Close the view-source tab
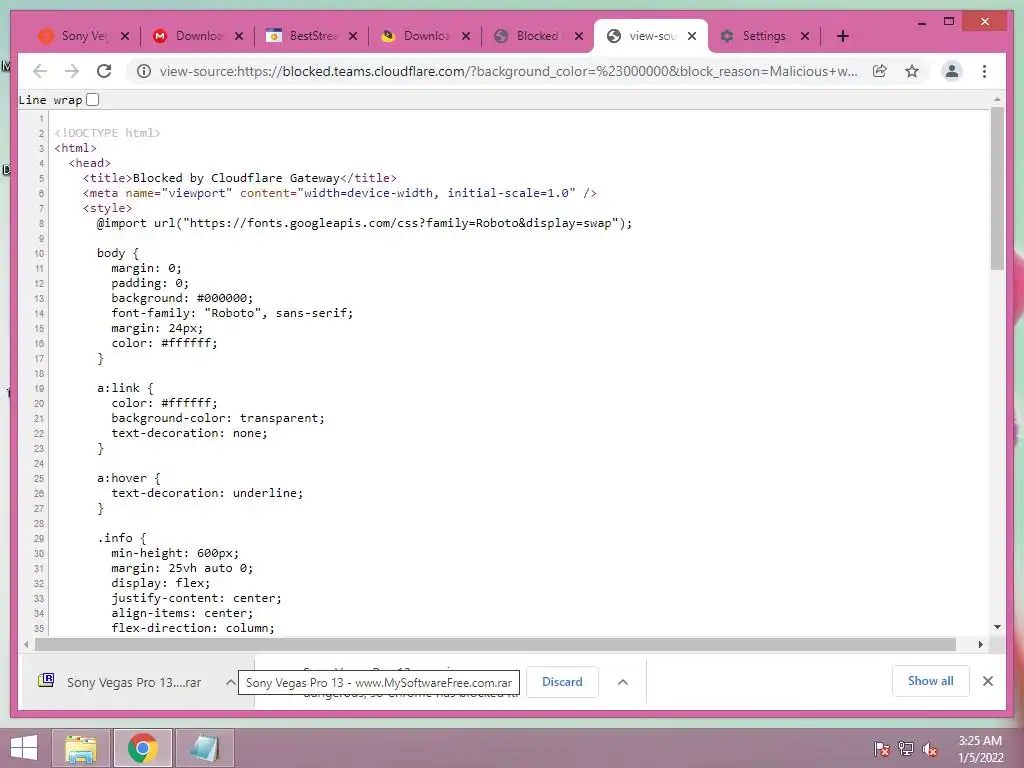The height and width of the screenshot is (768, 1024). (692, 36)
